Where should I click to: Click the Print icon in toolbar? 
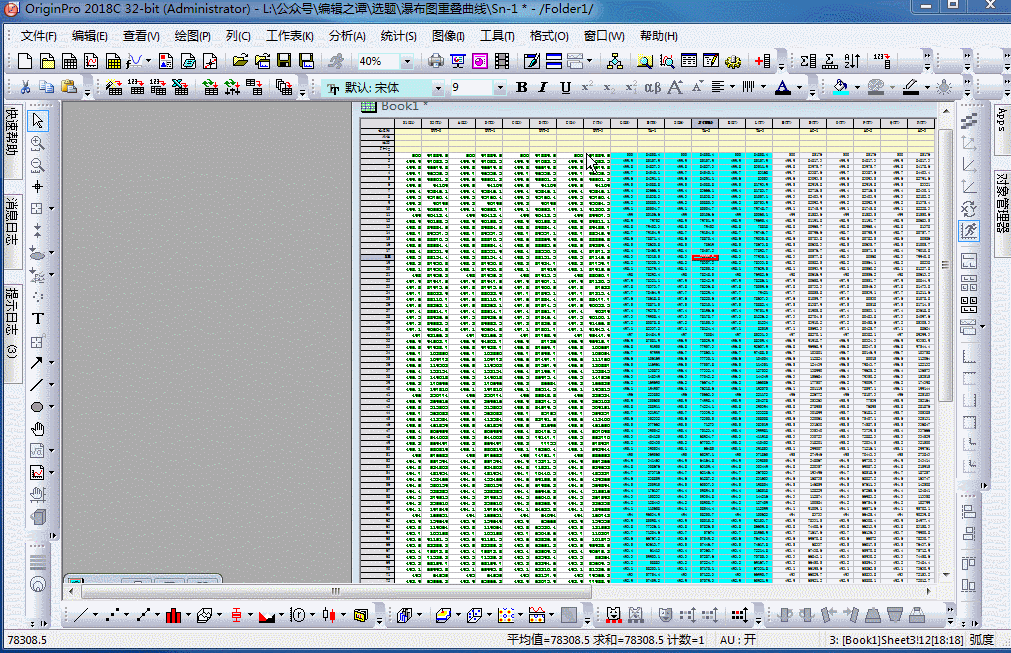coord(435,62)
